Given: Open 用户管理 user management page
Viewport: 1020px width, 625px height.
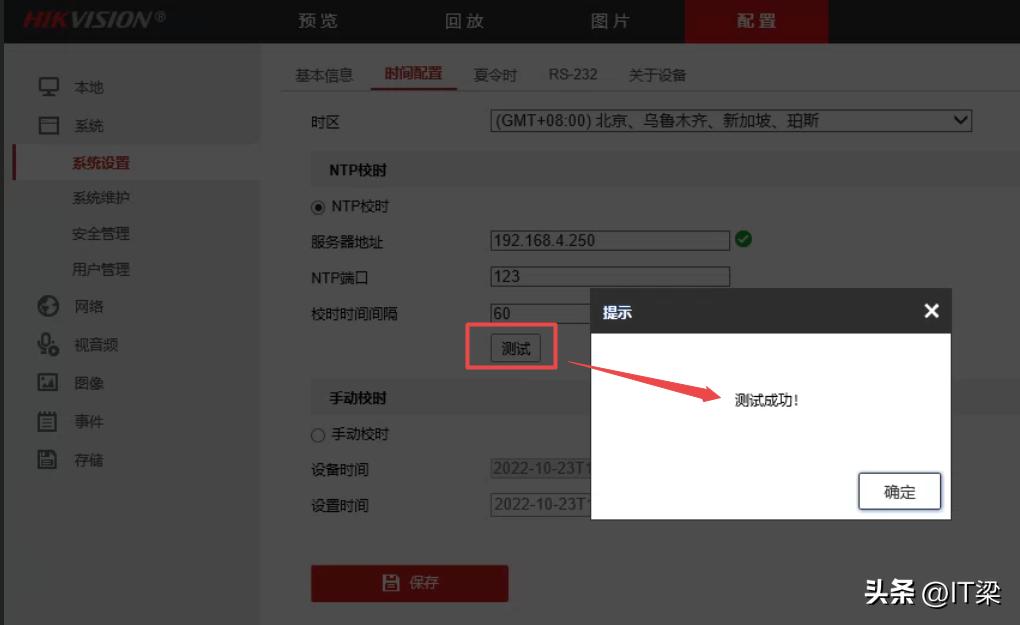Looking at the screenshot, I should [101, 269].
